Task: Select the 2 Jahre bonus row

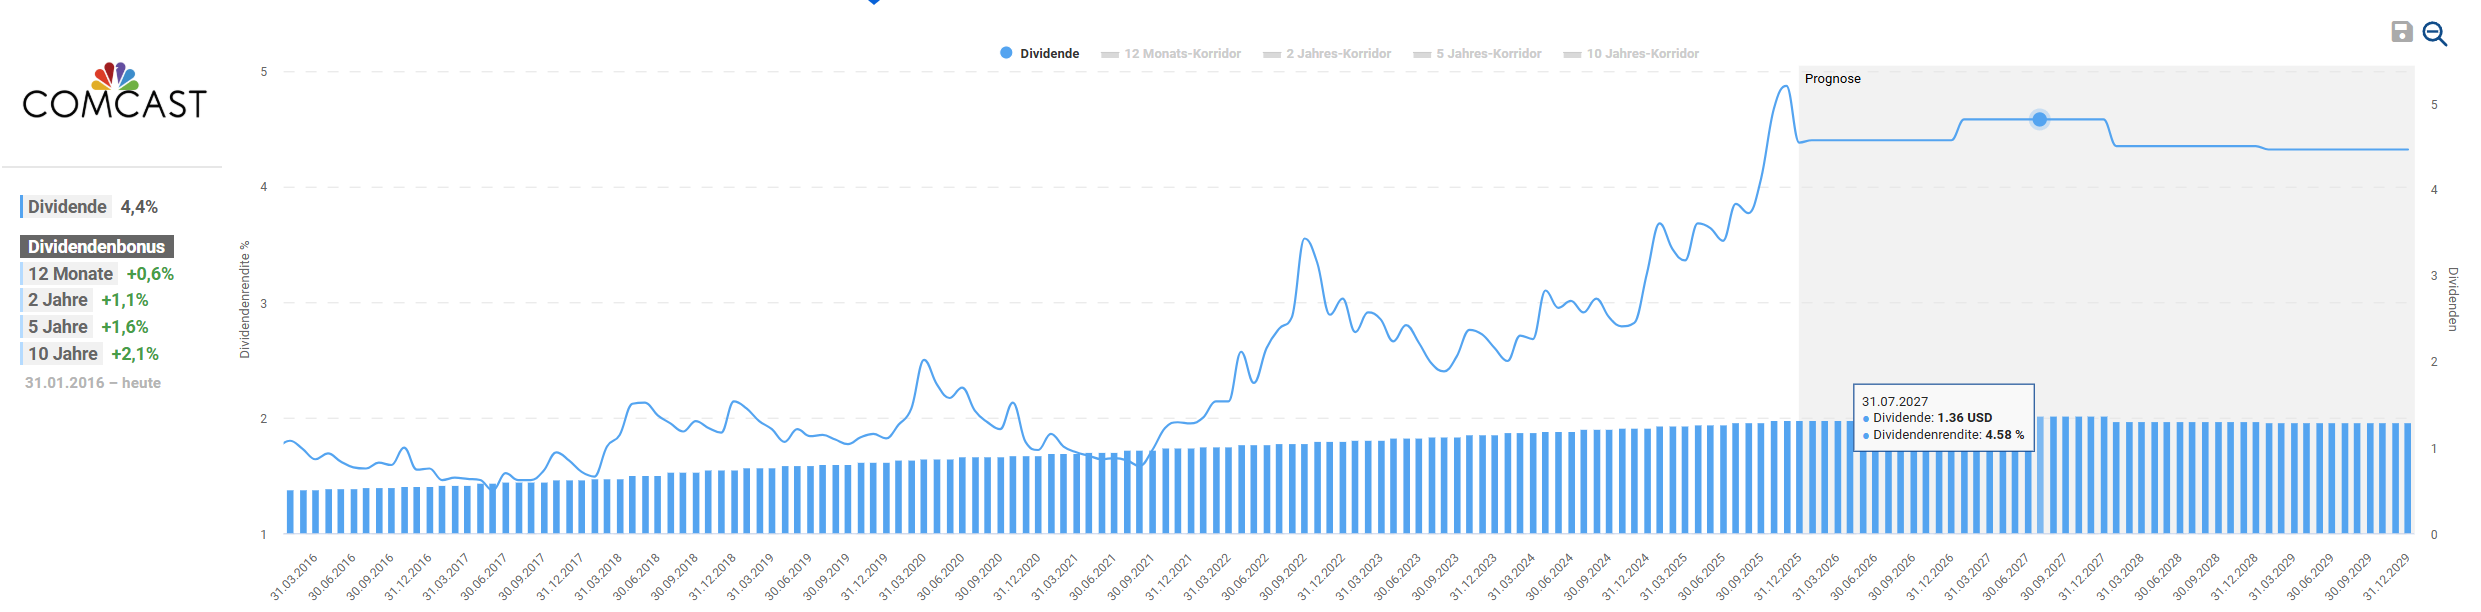Action: pos(86,300)
